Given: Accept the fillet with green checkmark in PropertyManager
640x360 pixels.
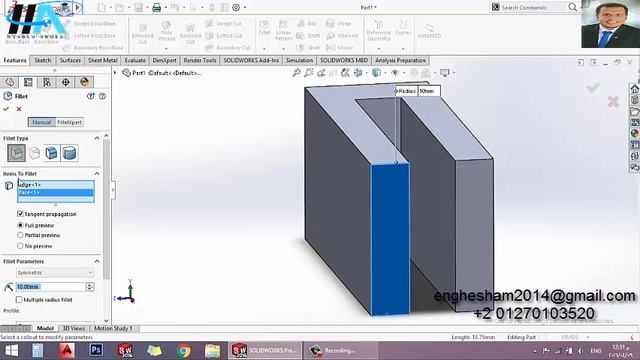Looking at the screenshot, I should (6, 109).
